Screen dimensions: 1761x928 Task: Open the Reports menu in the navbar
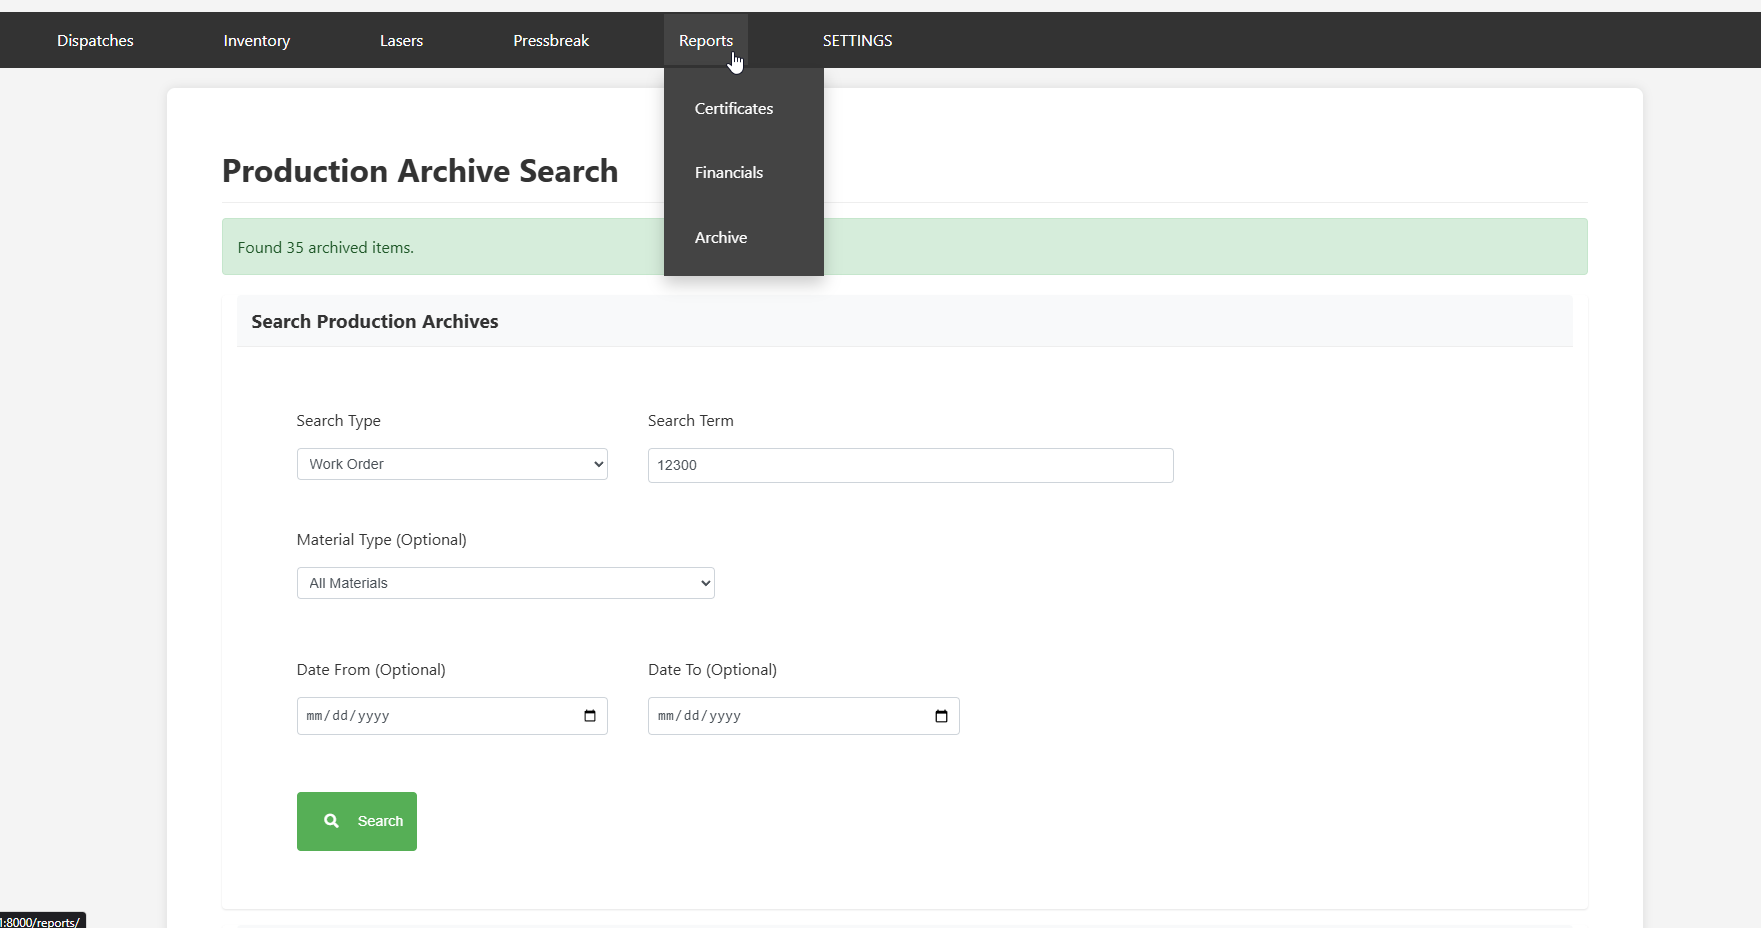[x=705, y=41]
